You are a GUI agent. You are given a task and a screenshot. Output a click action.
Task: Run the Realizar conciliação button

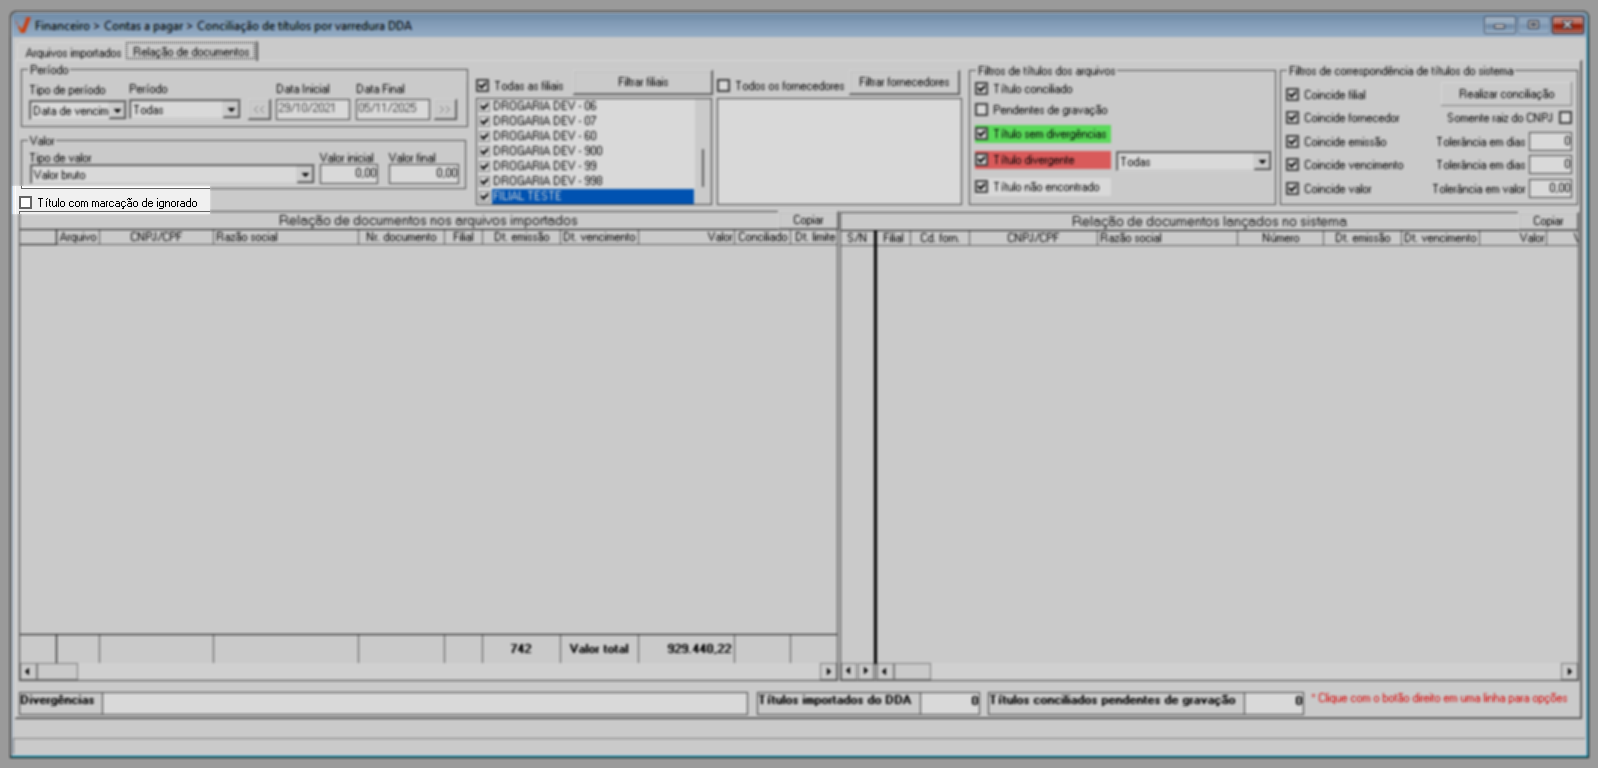pos(1506,94)
